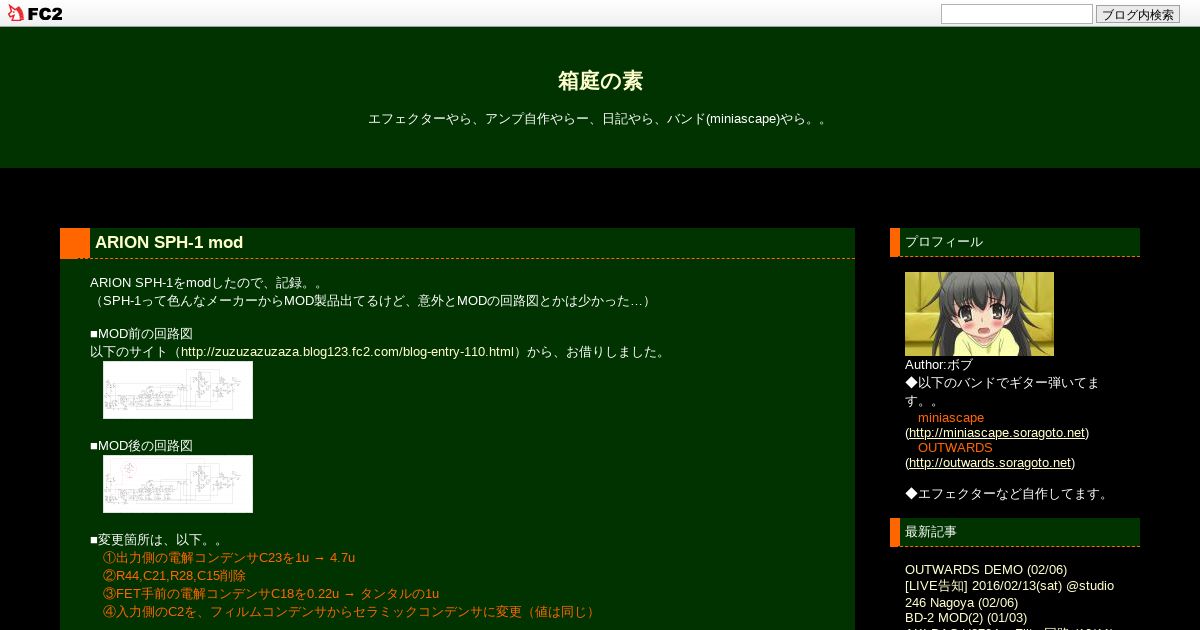Focus the blog search input field
1200x630 pixels.
(x=1017, y=14)
